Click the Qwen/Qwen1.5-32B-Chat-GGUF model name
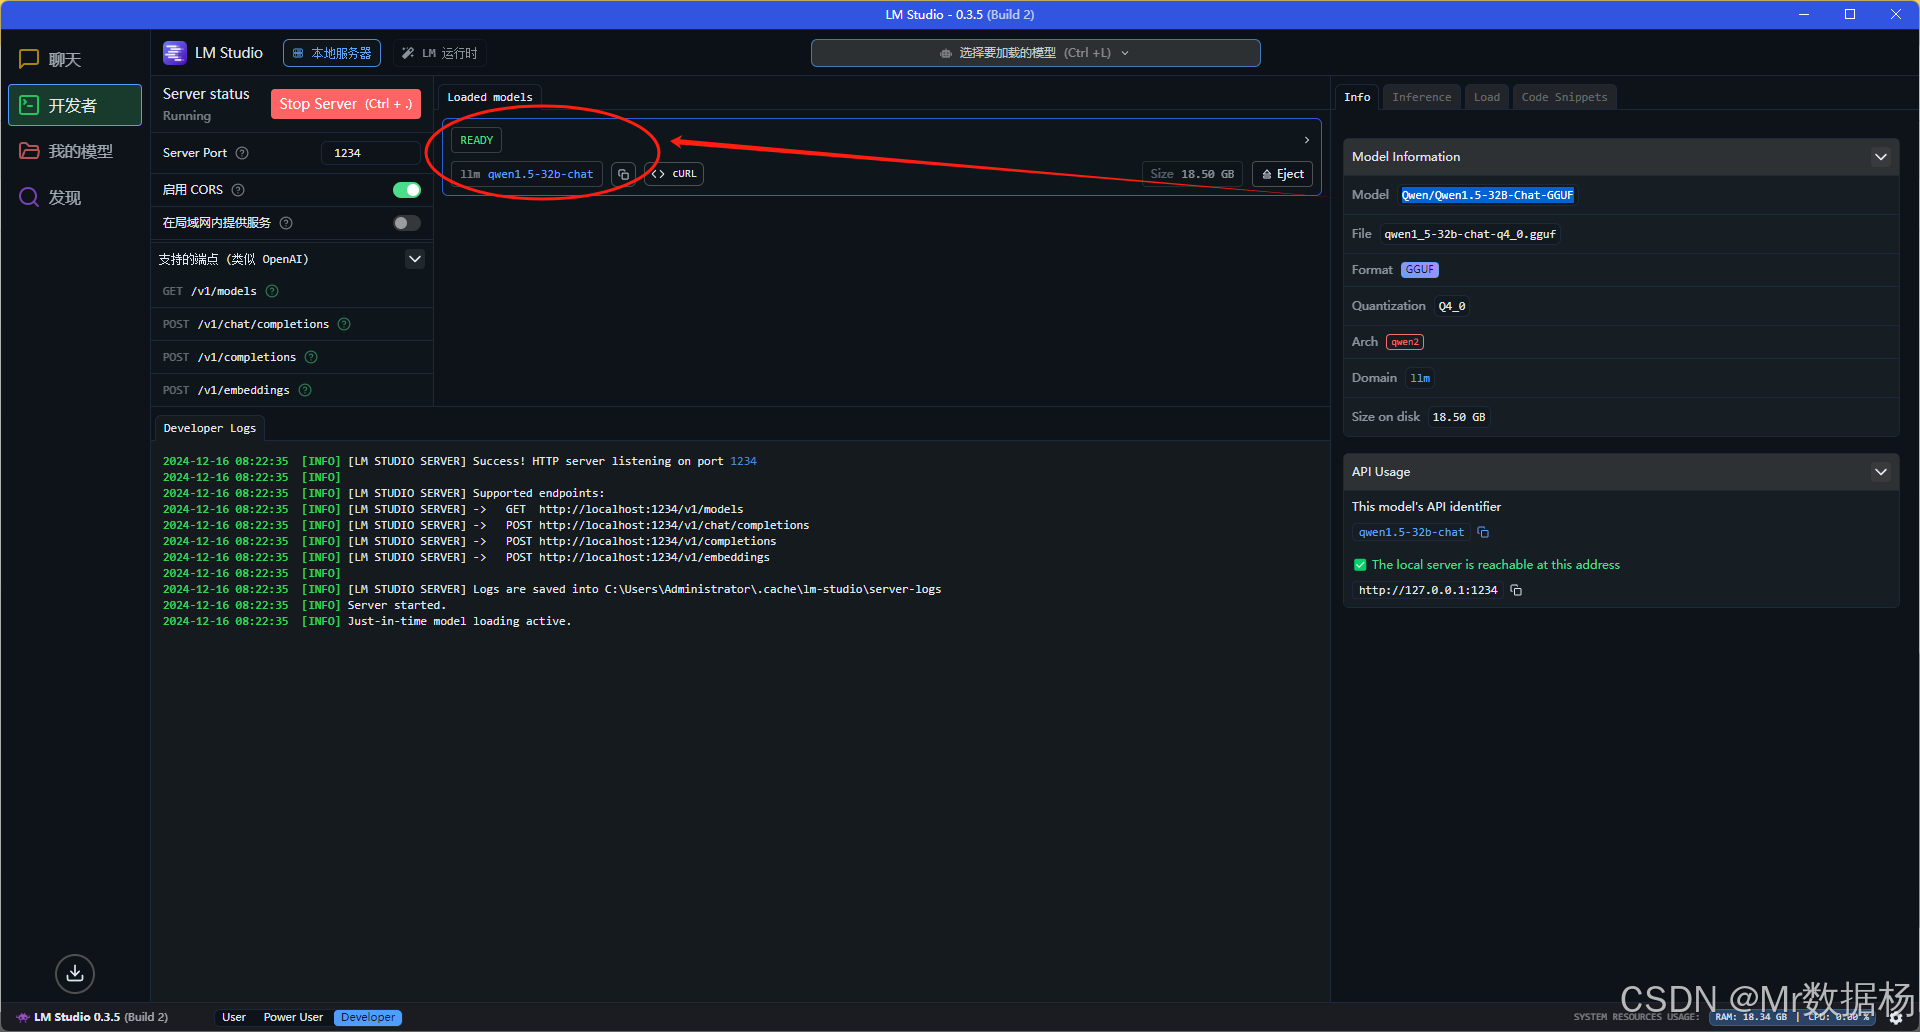1920x1032 pixels. coord(1487,195)
